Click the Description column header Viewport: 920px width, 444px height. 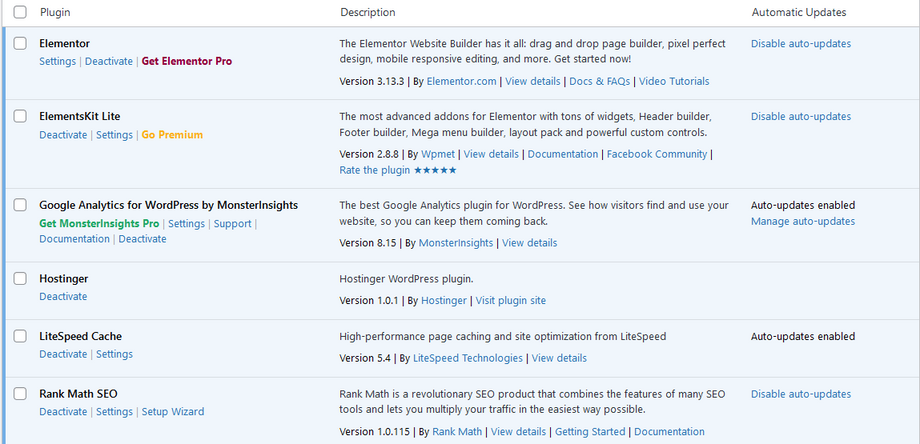click(368, 12)
